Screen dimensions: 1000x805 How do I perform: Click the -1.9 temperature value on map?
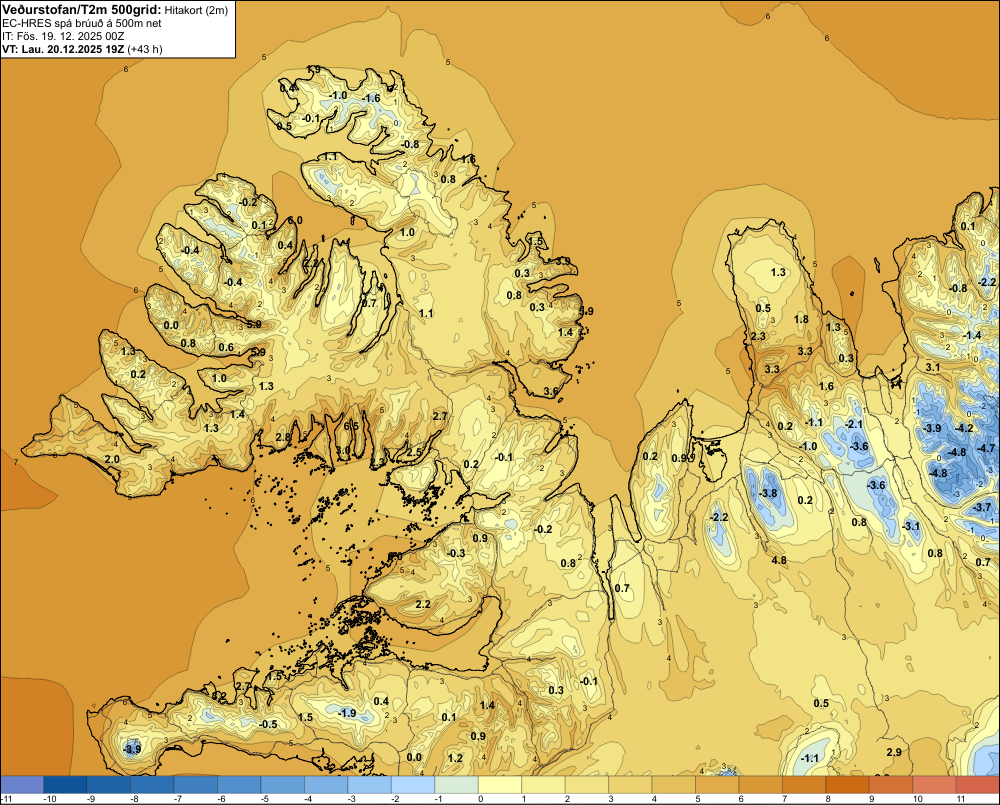point(347,713)
